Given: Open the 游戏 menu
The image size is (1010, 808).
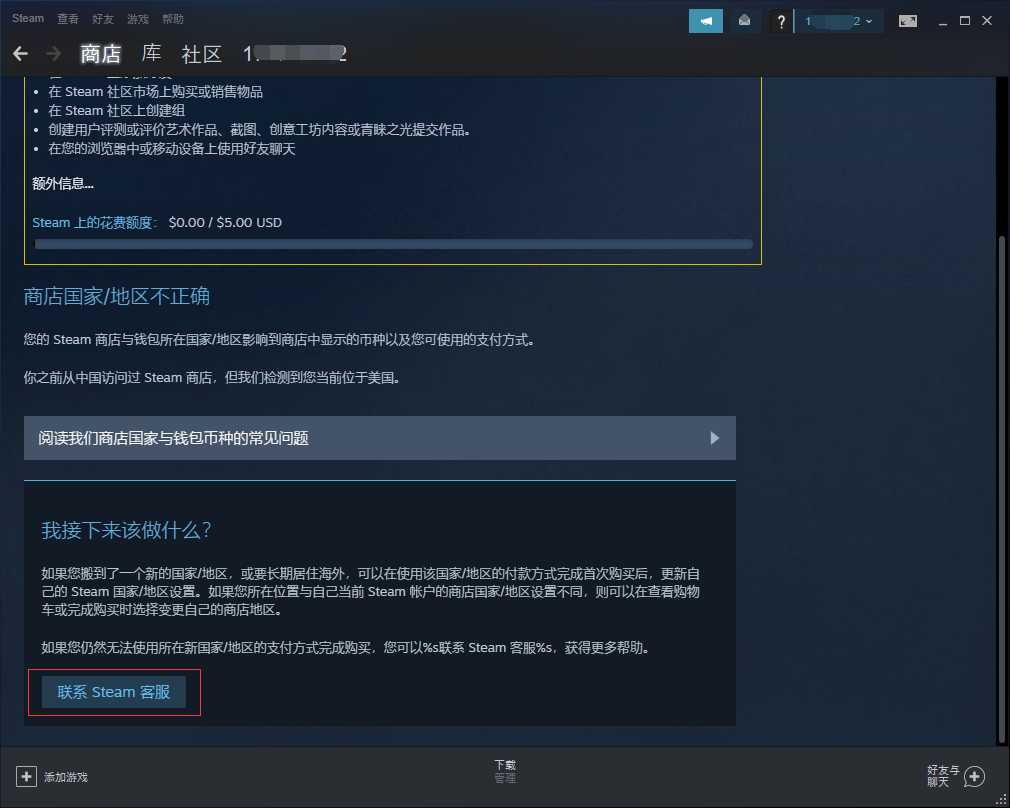Looking at the screenshot, I should [138, 19].
